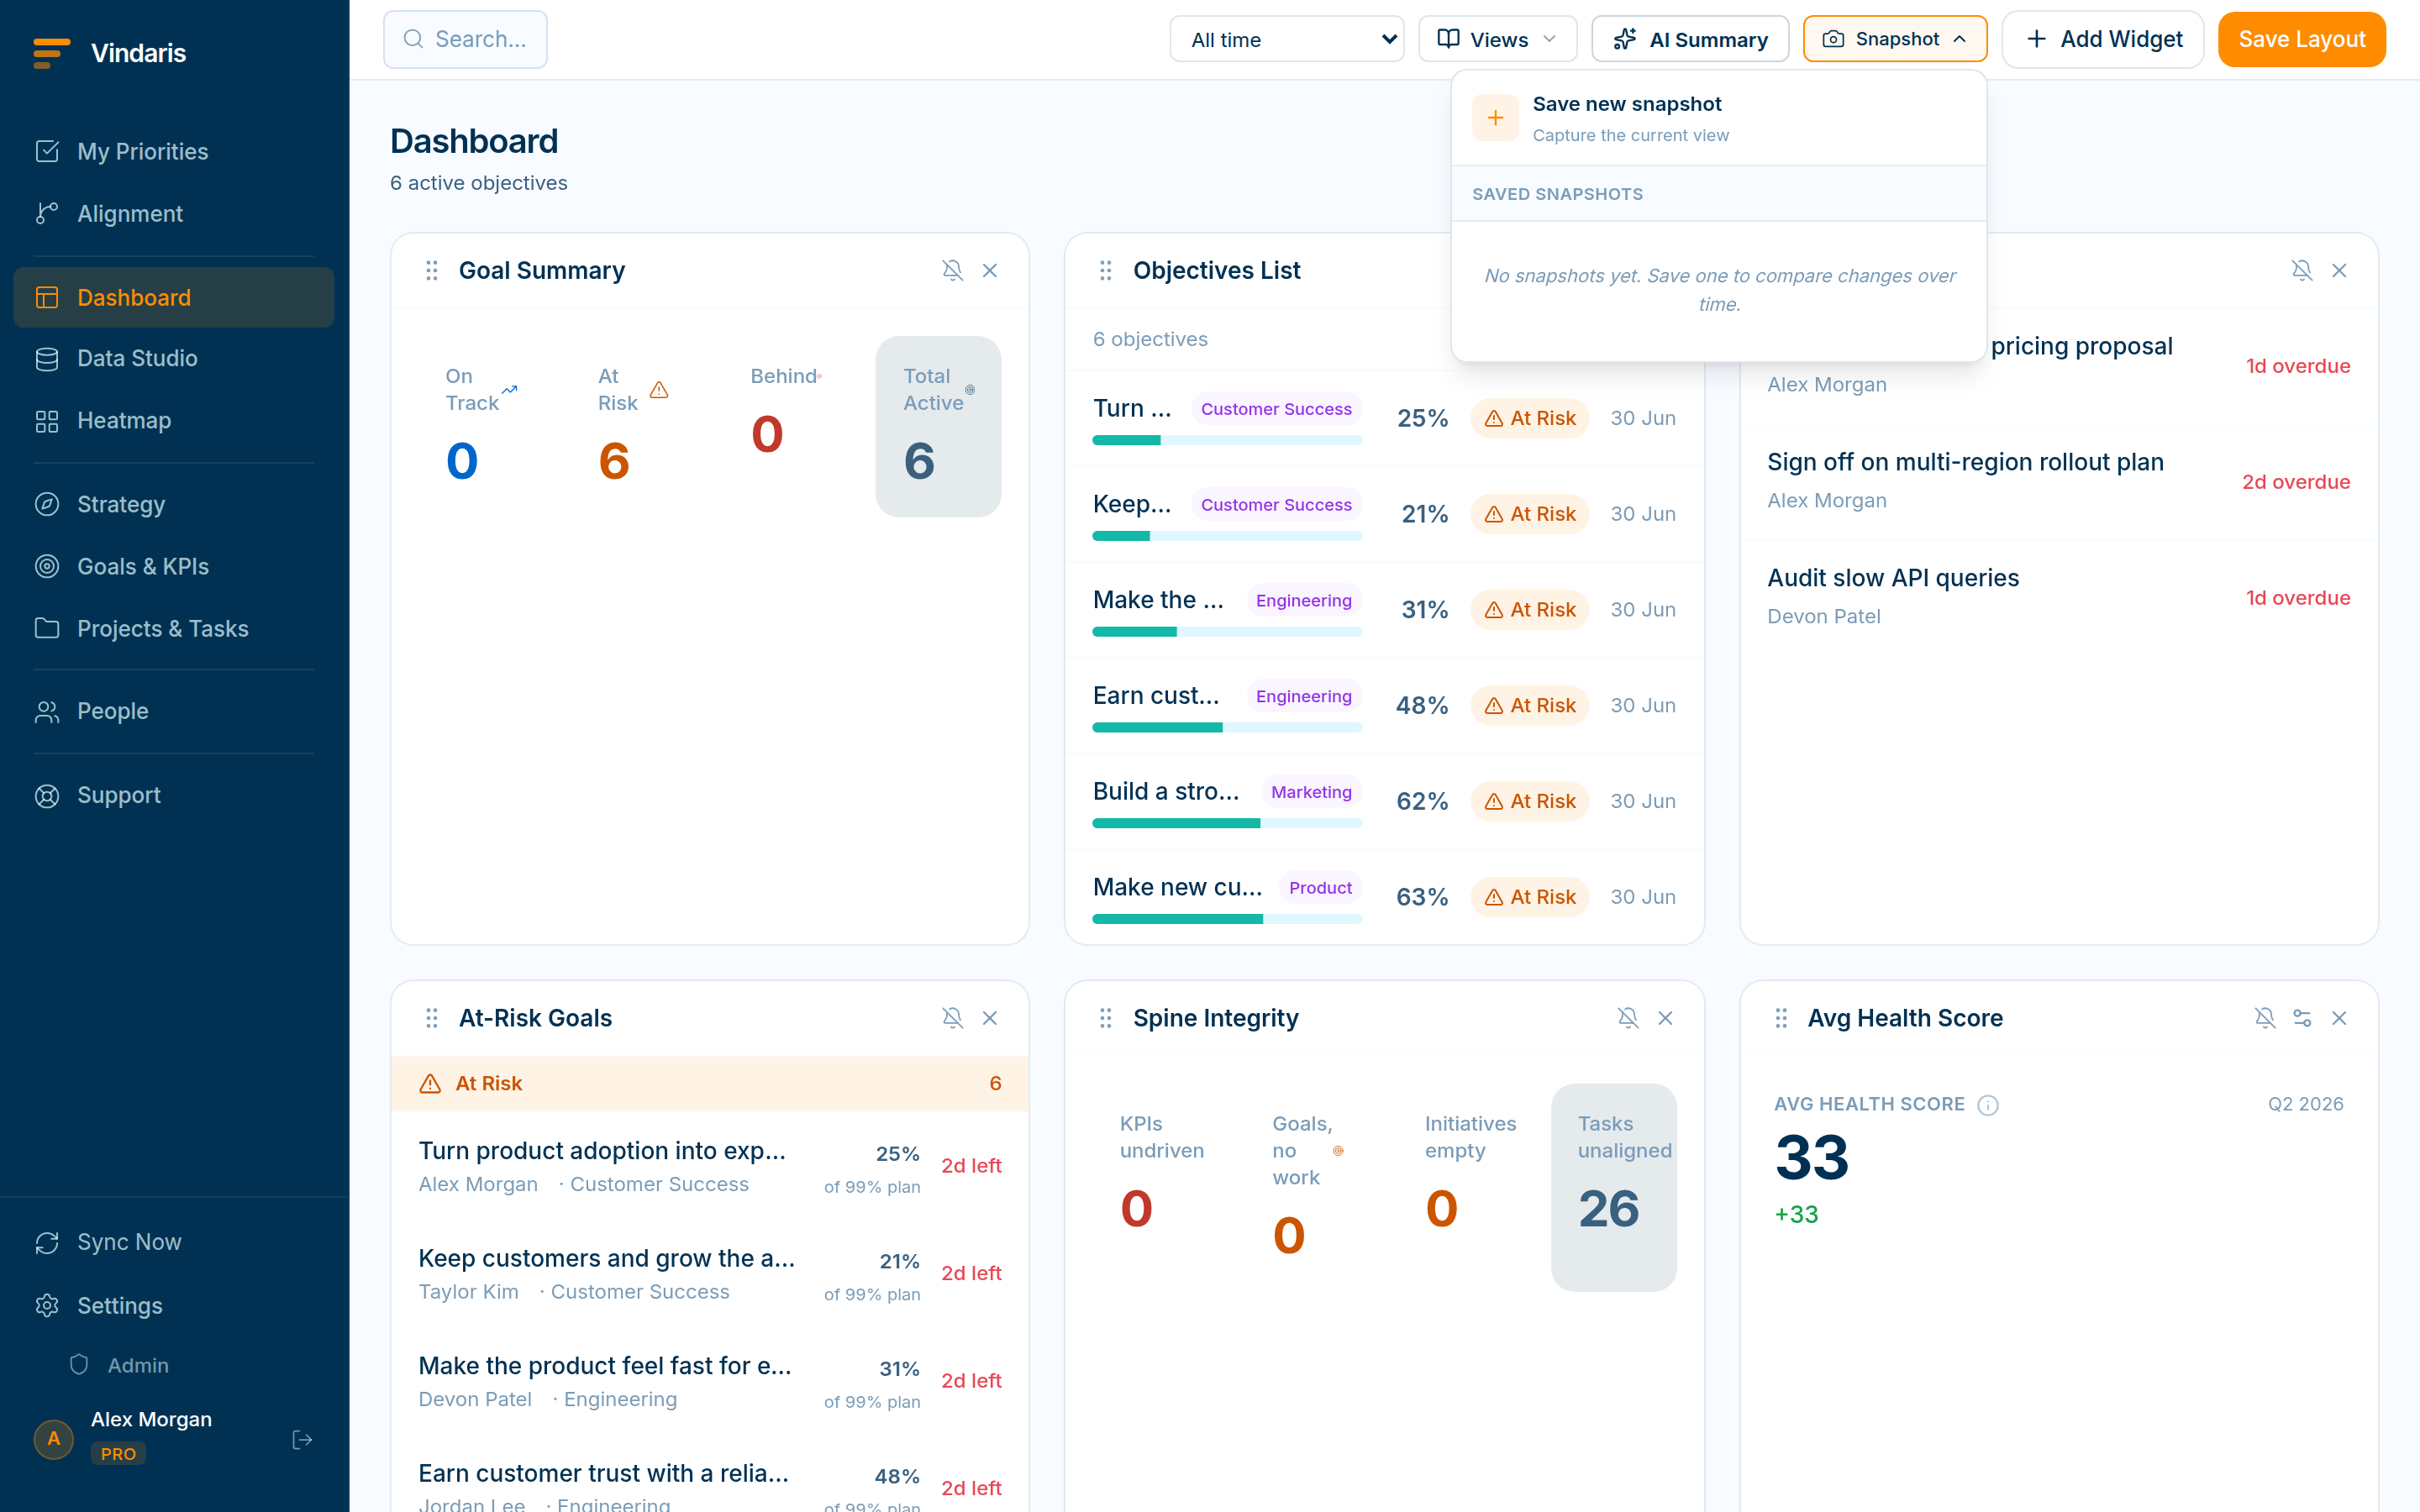This screenshot has width=2420, height=1512.
Task: Click the At-Risk Goals drag handle
Action: [x=432, y=1018]
